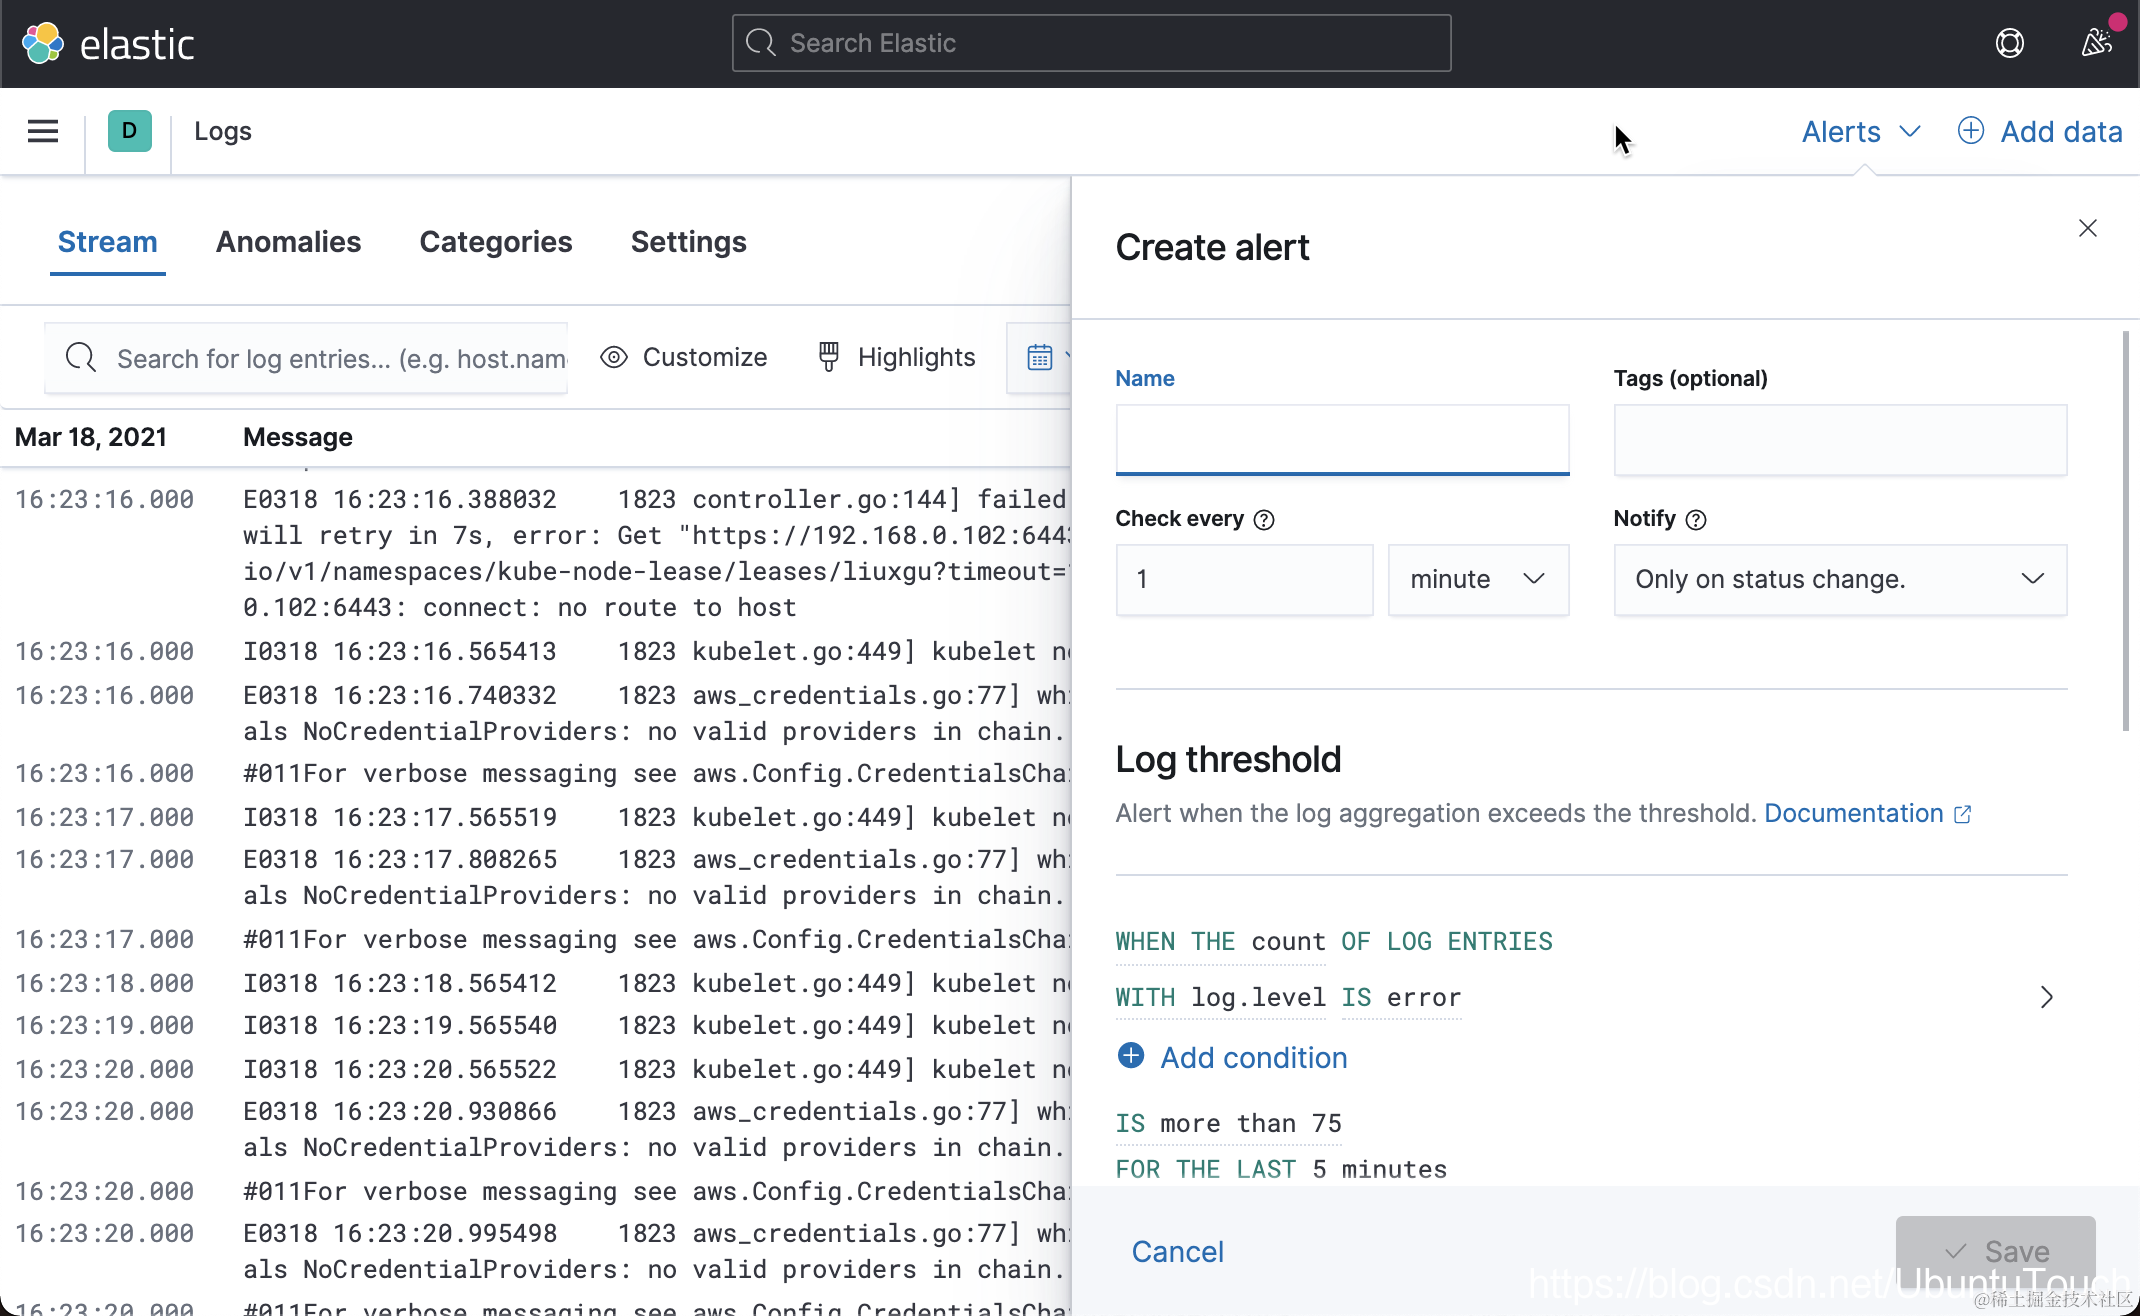The width and height of the screenshot is (2140, 1316).
Task: Click the flyout vertical scrollbar
Action: point(2125,530)
